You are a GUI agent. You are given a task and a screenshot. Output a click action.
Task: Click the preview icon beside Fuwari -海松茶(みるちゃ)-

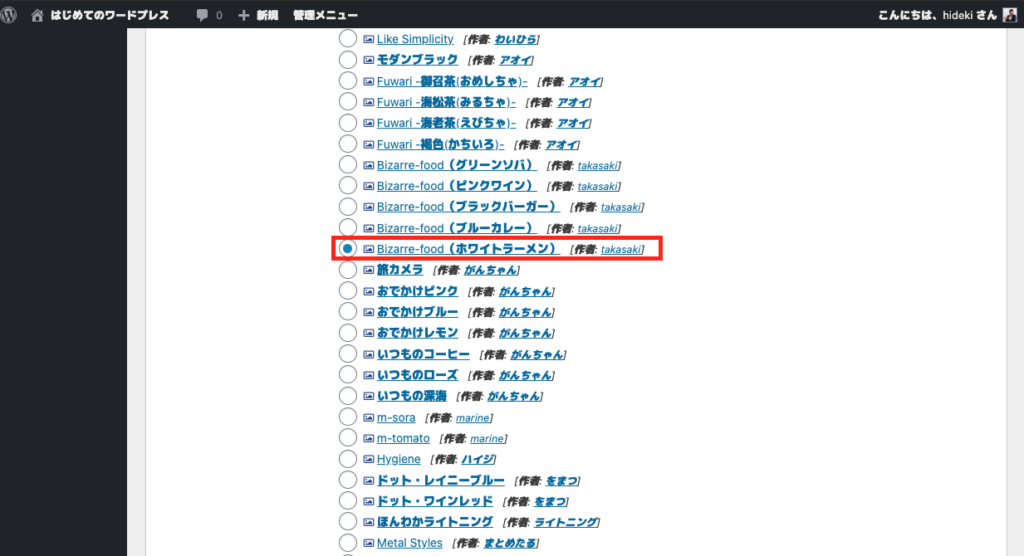point(368,103)
